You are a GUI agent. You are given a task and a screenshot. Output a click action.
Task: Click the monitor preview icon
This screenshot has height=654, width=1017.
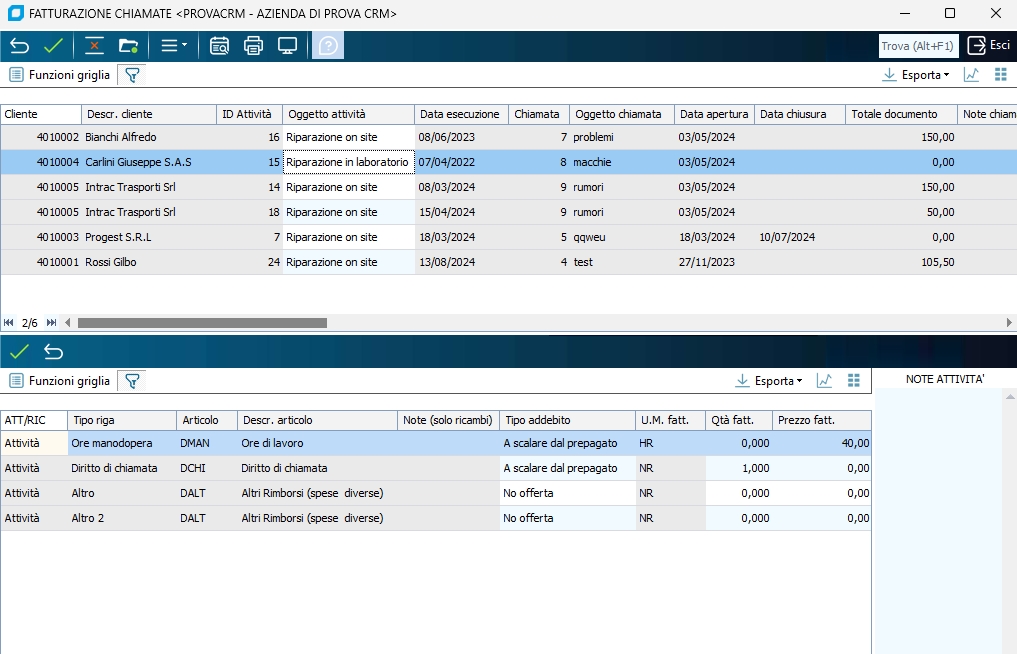(287, 46)
